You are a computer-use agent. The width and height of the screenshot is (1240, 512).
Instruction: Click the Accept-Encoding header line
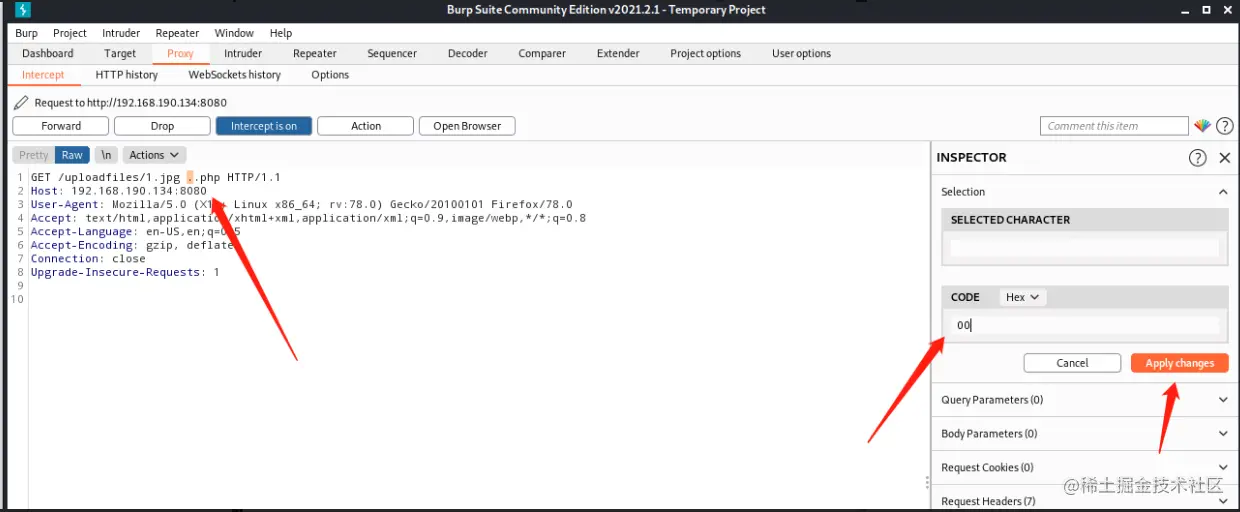(132, 245)
